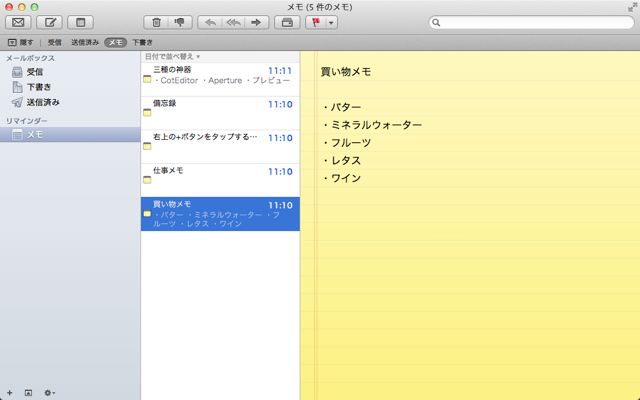Click the ・バター line in the note
Image resolution: width=640 pixels, height=400 pixels.
[341, 107]
